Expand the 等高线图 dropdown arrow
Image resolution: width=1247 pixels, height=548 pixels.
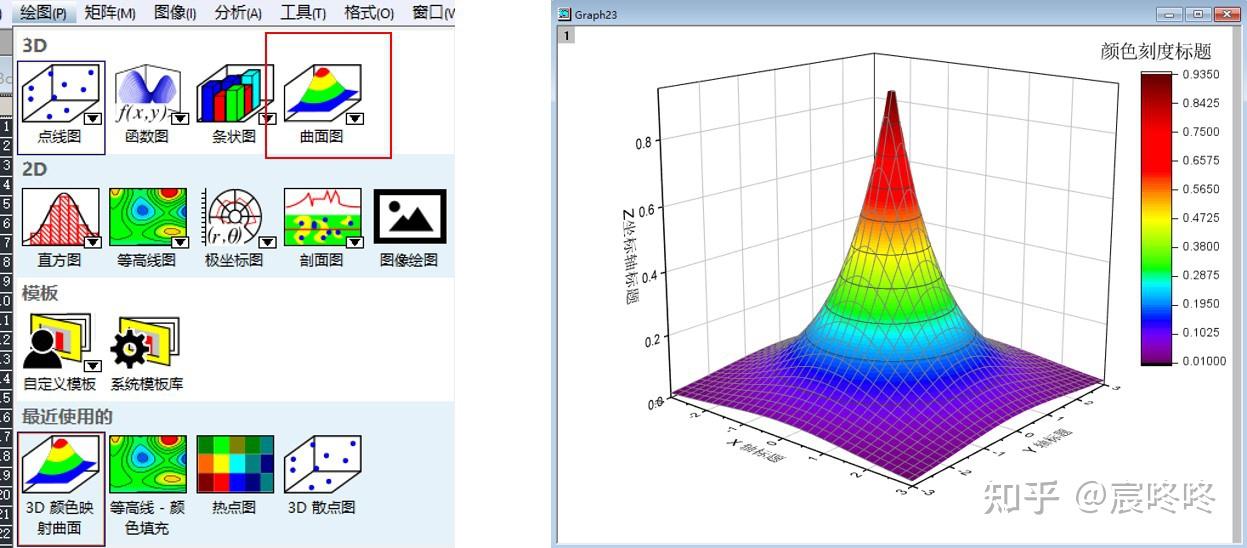pos(180,241)
